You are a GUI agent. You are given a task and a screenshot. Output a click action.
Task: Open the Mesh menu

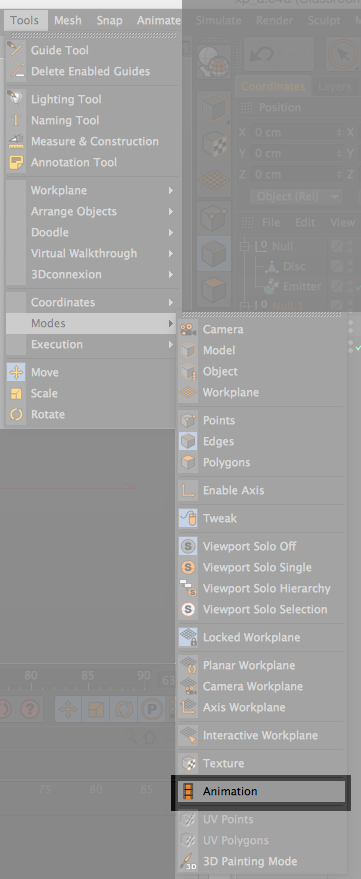(x=68, y=21)
